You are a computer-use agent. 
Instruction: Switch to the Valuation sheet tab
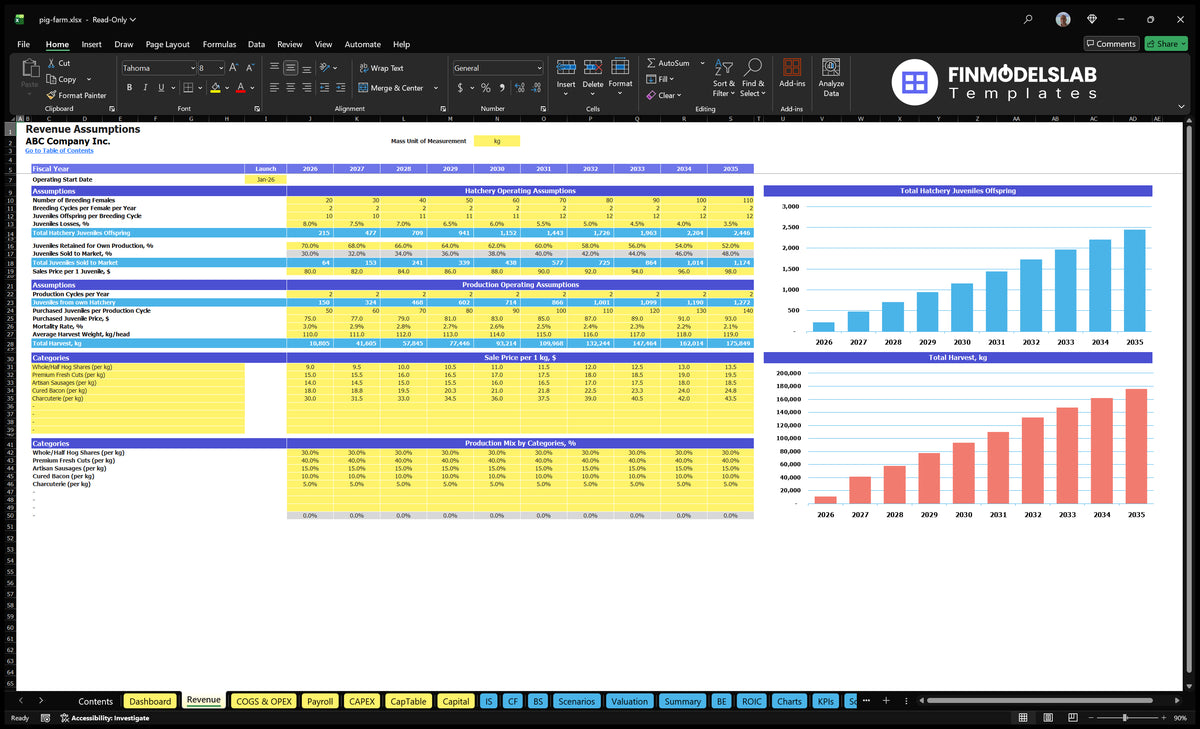[629, 701]
